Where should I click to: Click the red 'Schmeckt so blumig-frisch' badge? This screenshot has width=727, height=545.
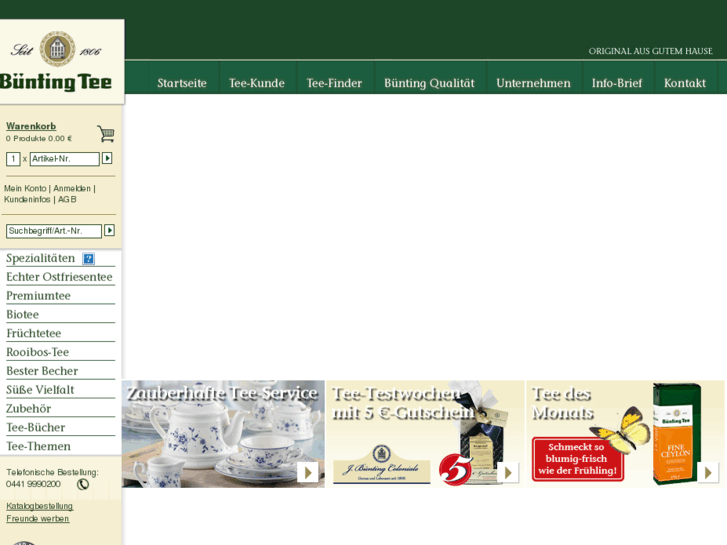[x=577, y=459]
